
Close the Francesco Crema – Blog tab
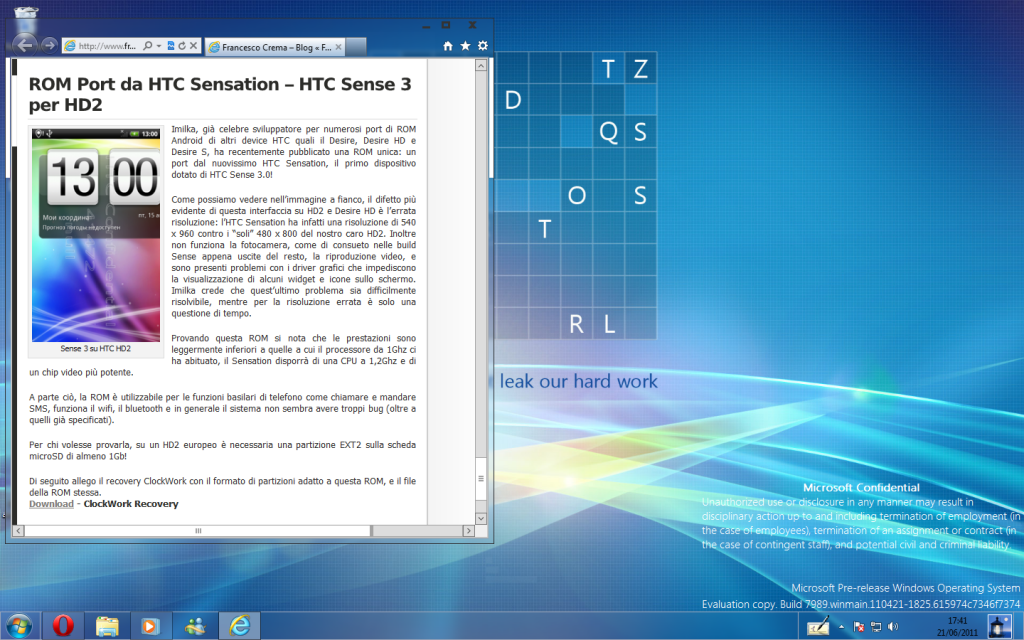point(338,47)
